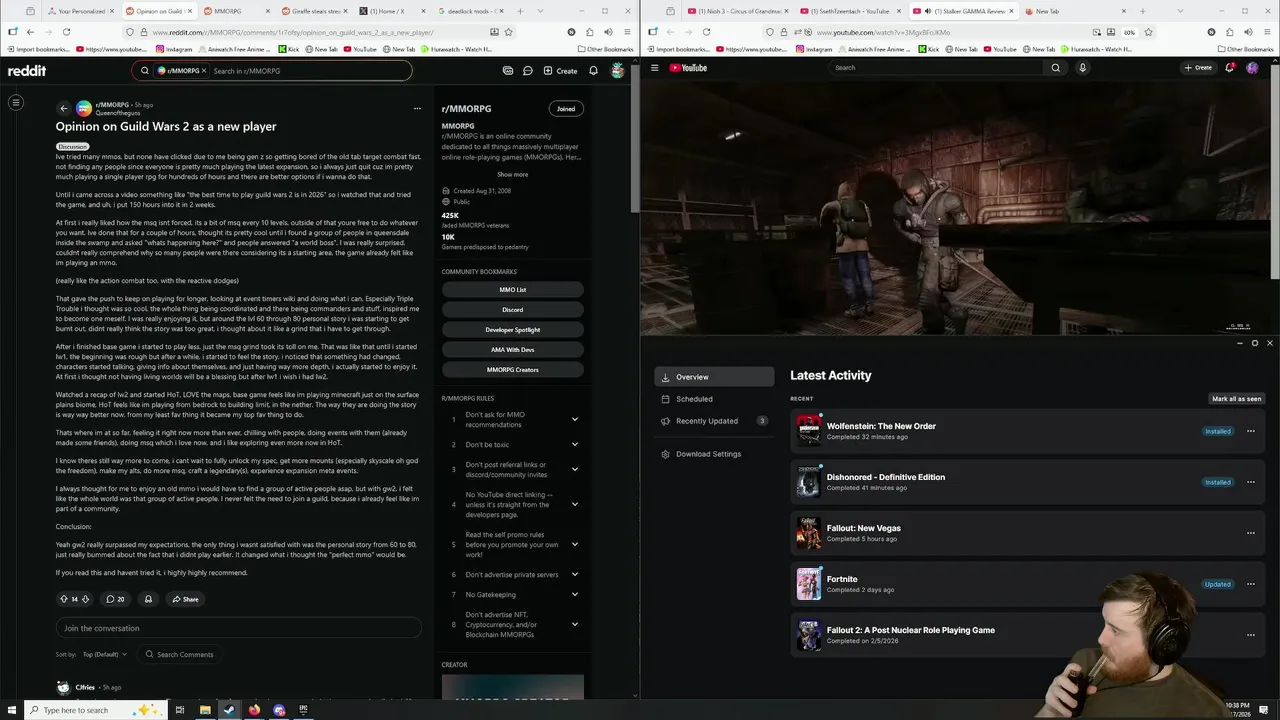Screen dimensions: 1280x720
Task: Open the comment Sort by Top dropdown
Action: (104, 654)
